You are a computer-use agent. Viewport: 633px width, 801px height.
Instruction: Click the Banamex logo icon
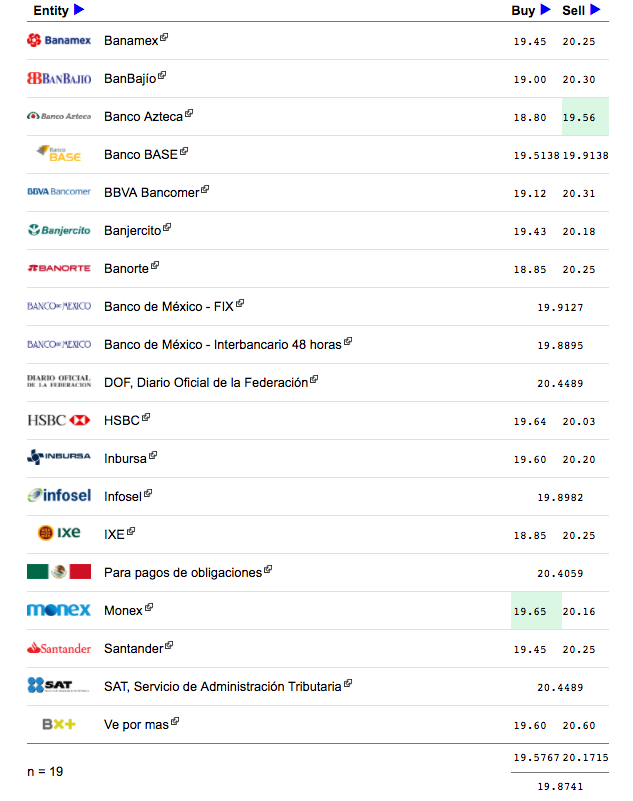pyautogui.click(x=59, y=40)
